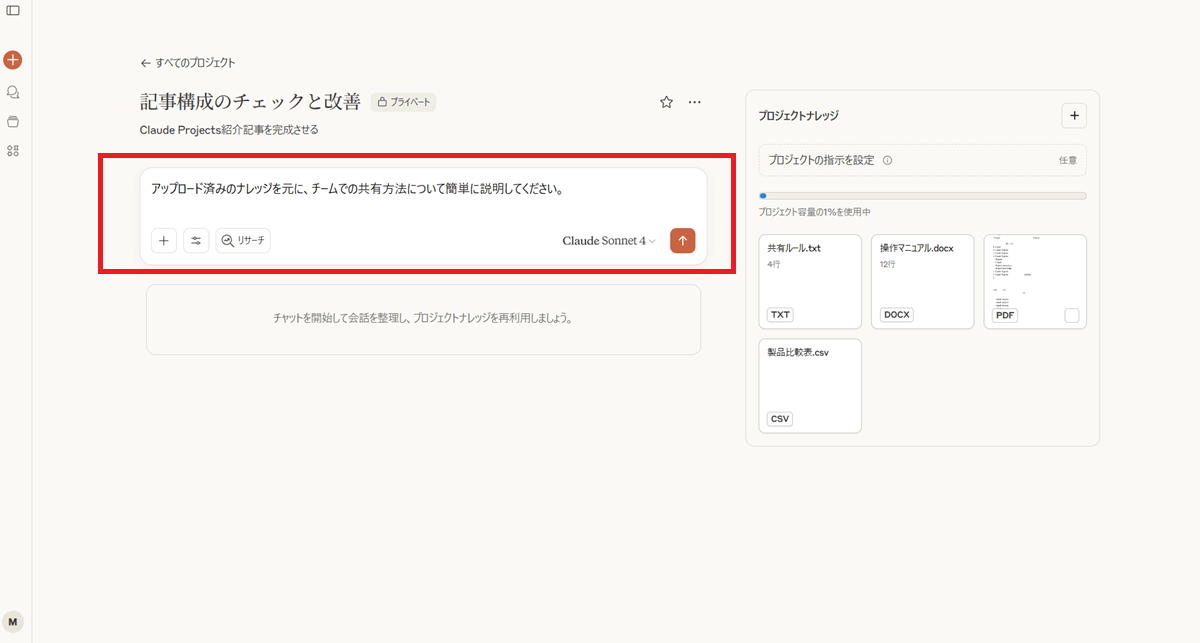Enable the リサーチ research button
Screen dimensions: 1200x643
point(243,240)
